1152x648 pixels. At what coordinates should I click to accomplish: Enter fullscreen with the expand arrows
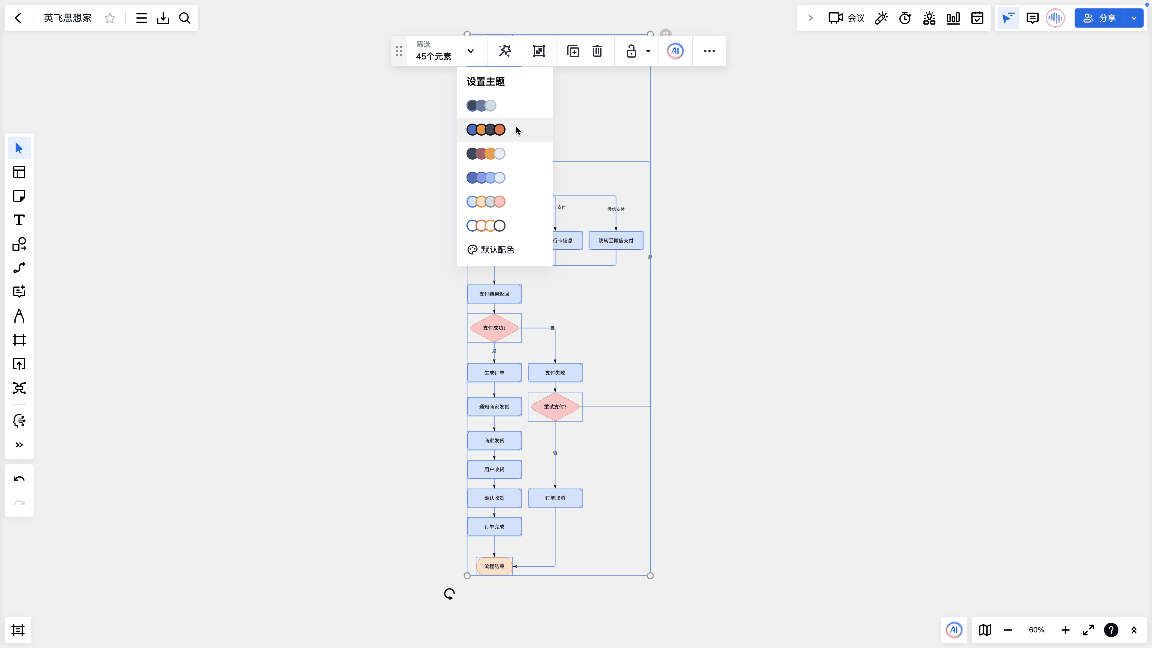click(1088, 630)
